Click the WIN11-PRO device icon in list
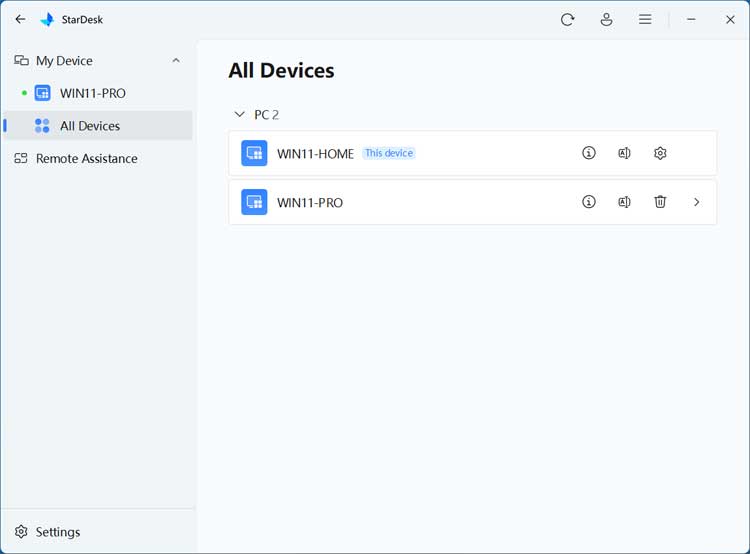 (x=254, y=202)
